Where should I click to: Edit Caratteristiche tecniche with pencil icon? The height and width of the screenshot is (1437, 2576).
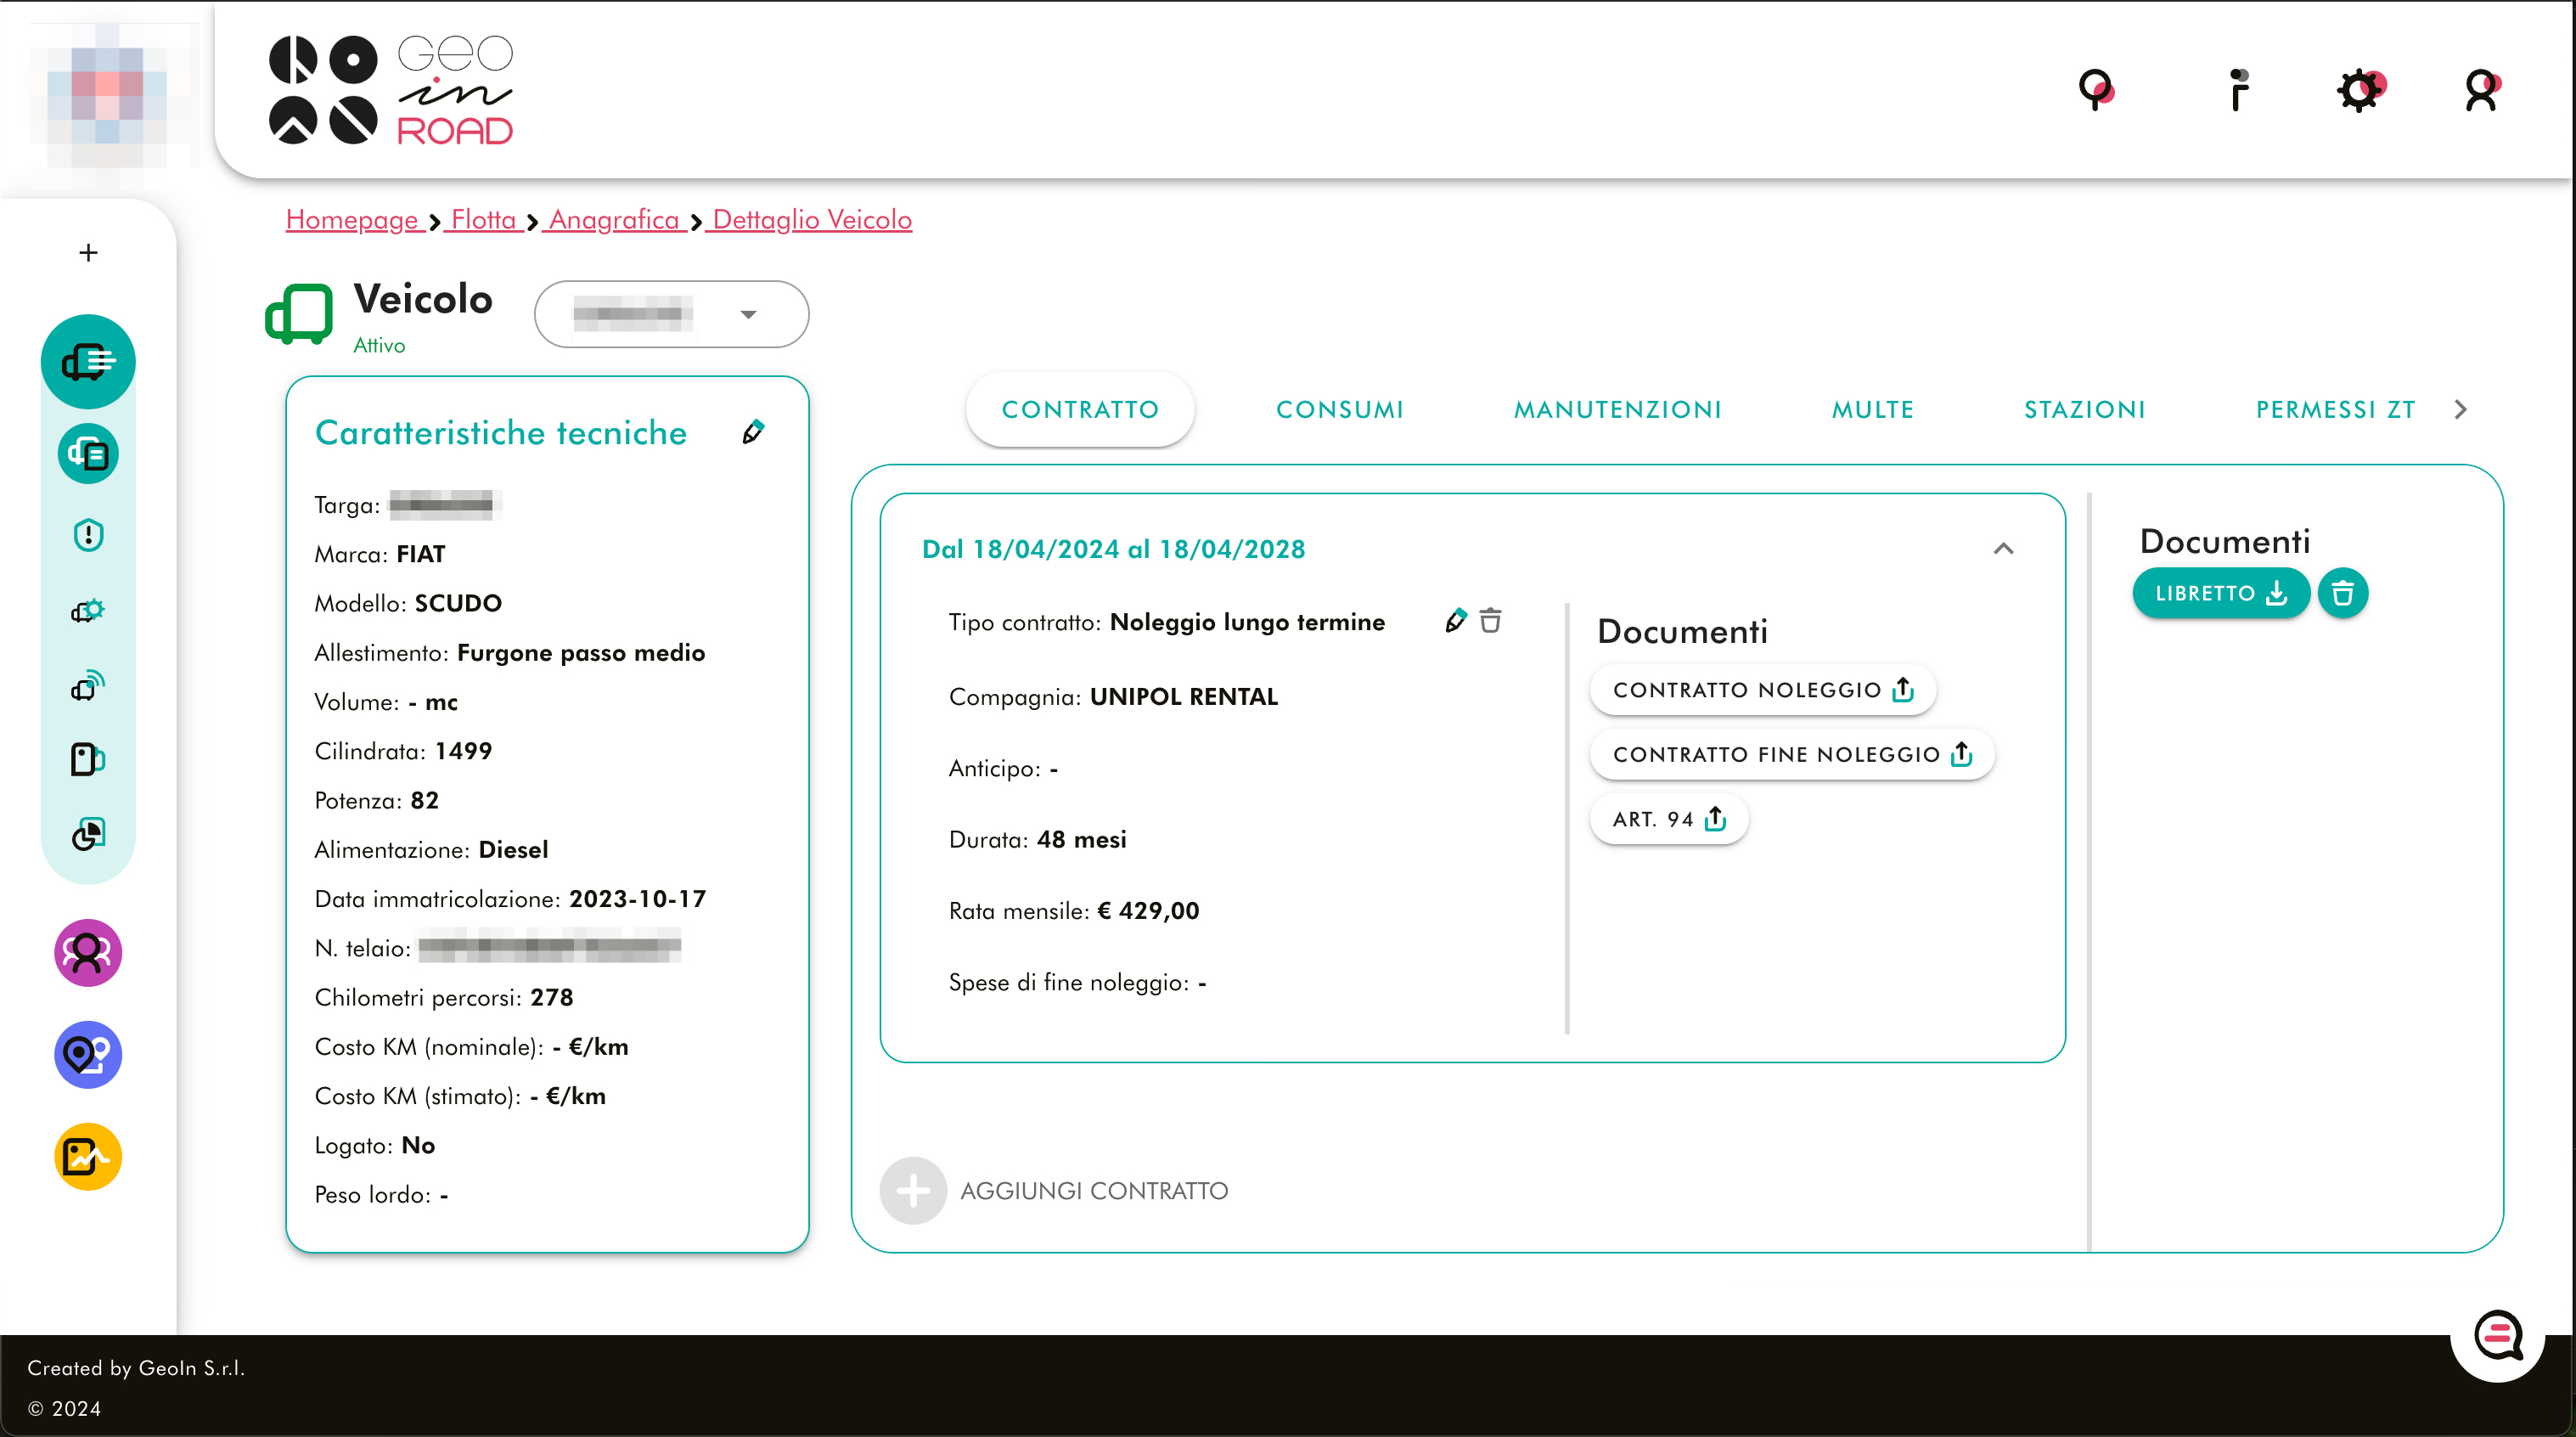click(x=753, y=432)
